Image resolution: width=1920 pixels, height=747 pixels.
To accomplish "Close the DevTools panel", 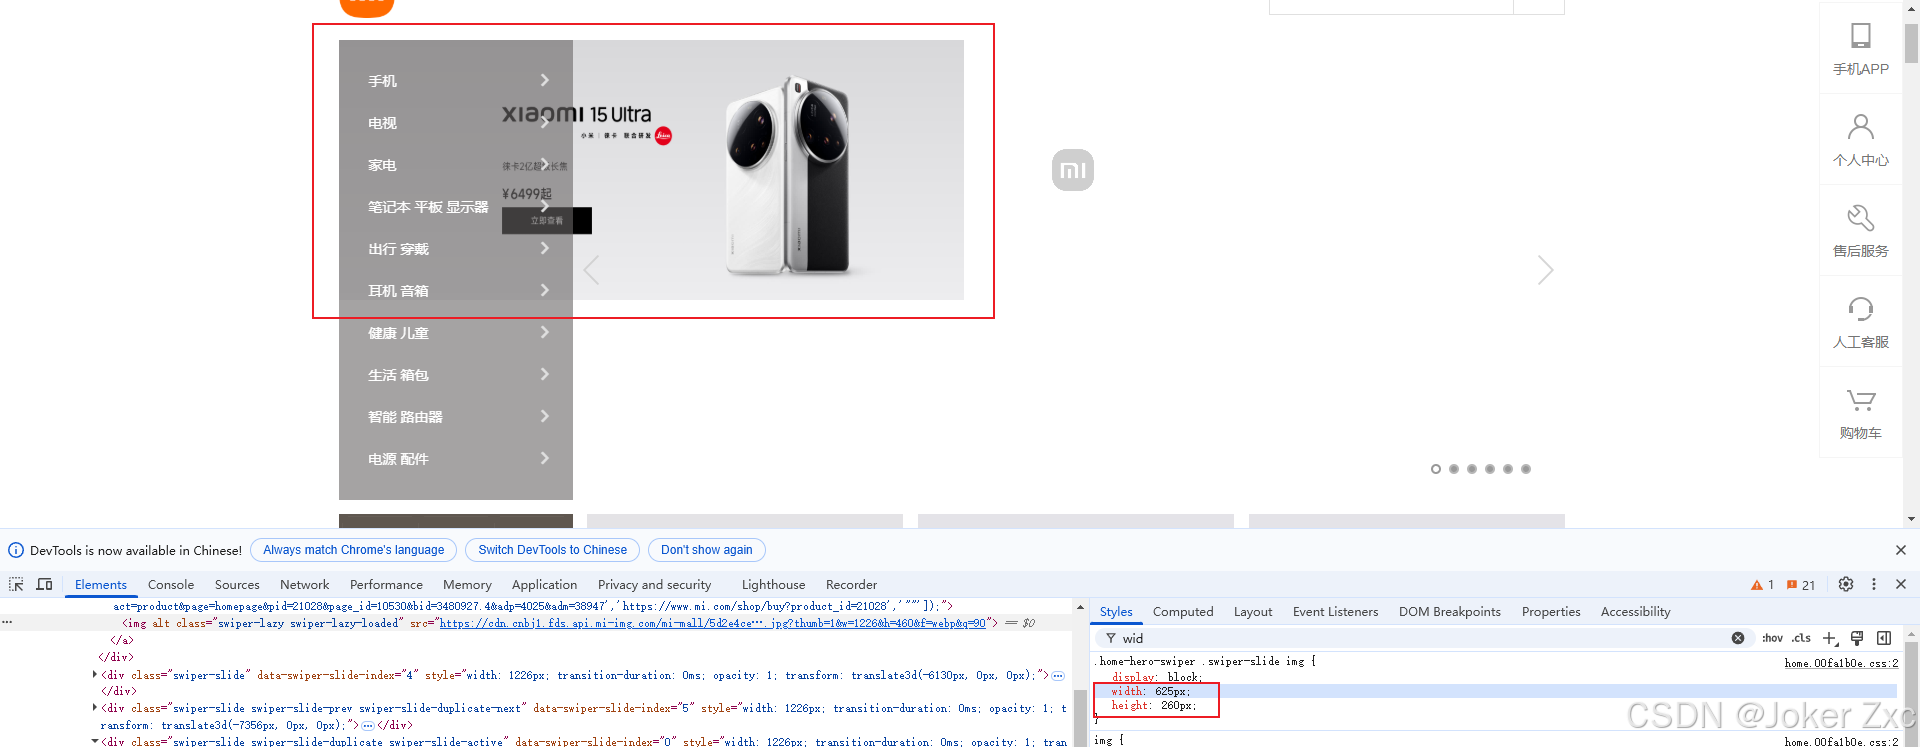I will (1901, 584).
